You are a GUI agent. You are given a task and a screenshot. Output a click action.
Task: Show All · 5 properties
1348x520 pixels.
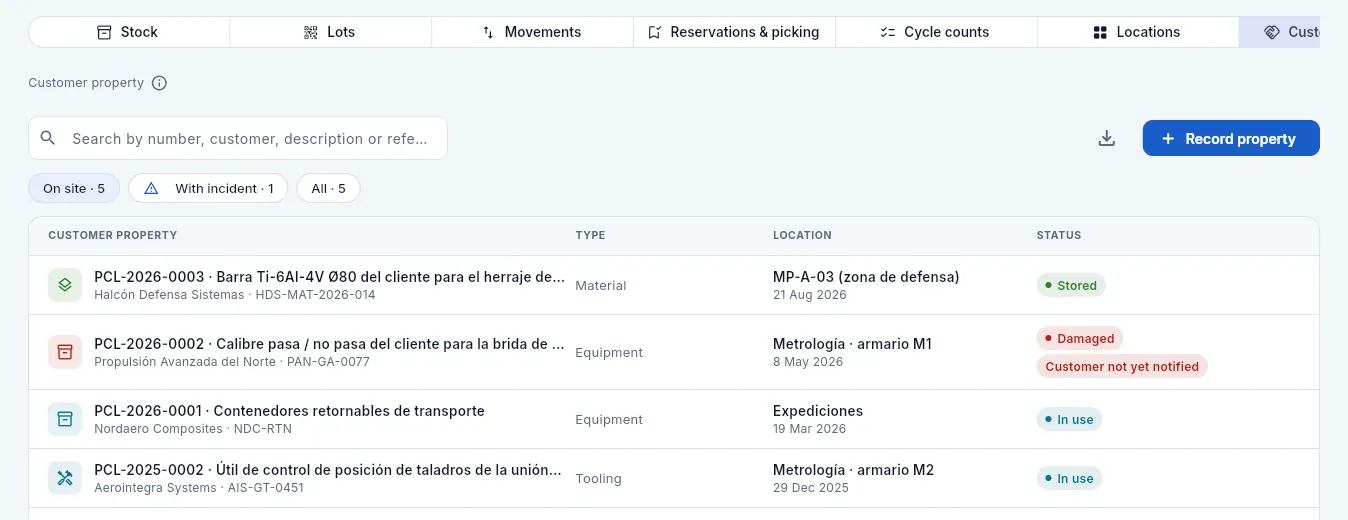pyautogui.click(x=328, y=188)
